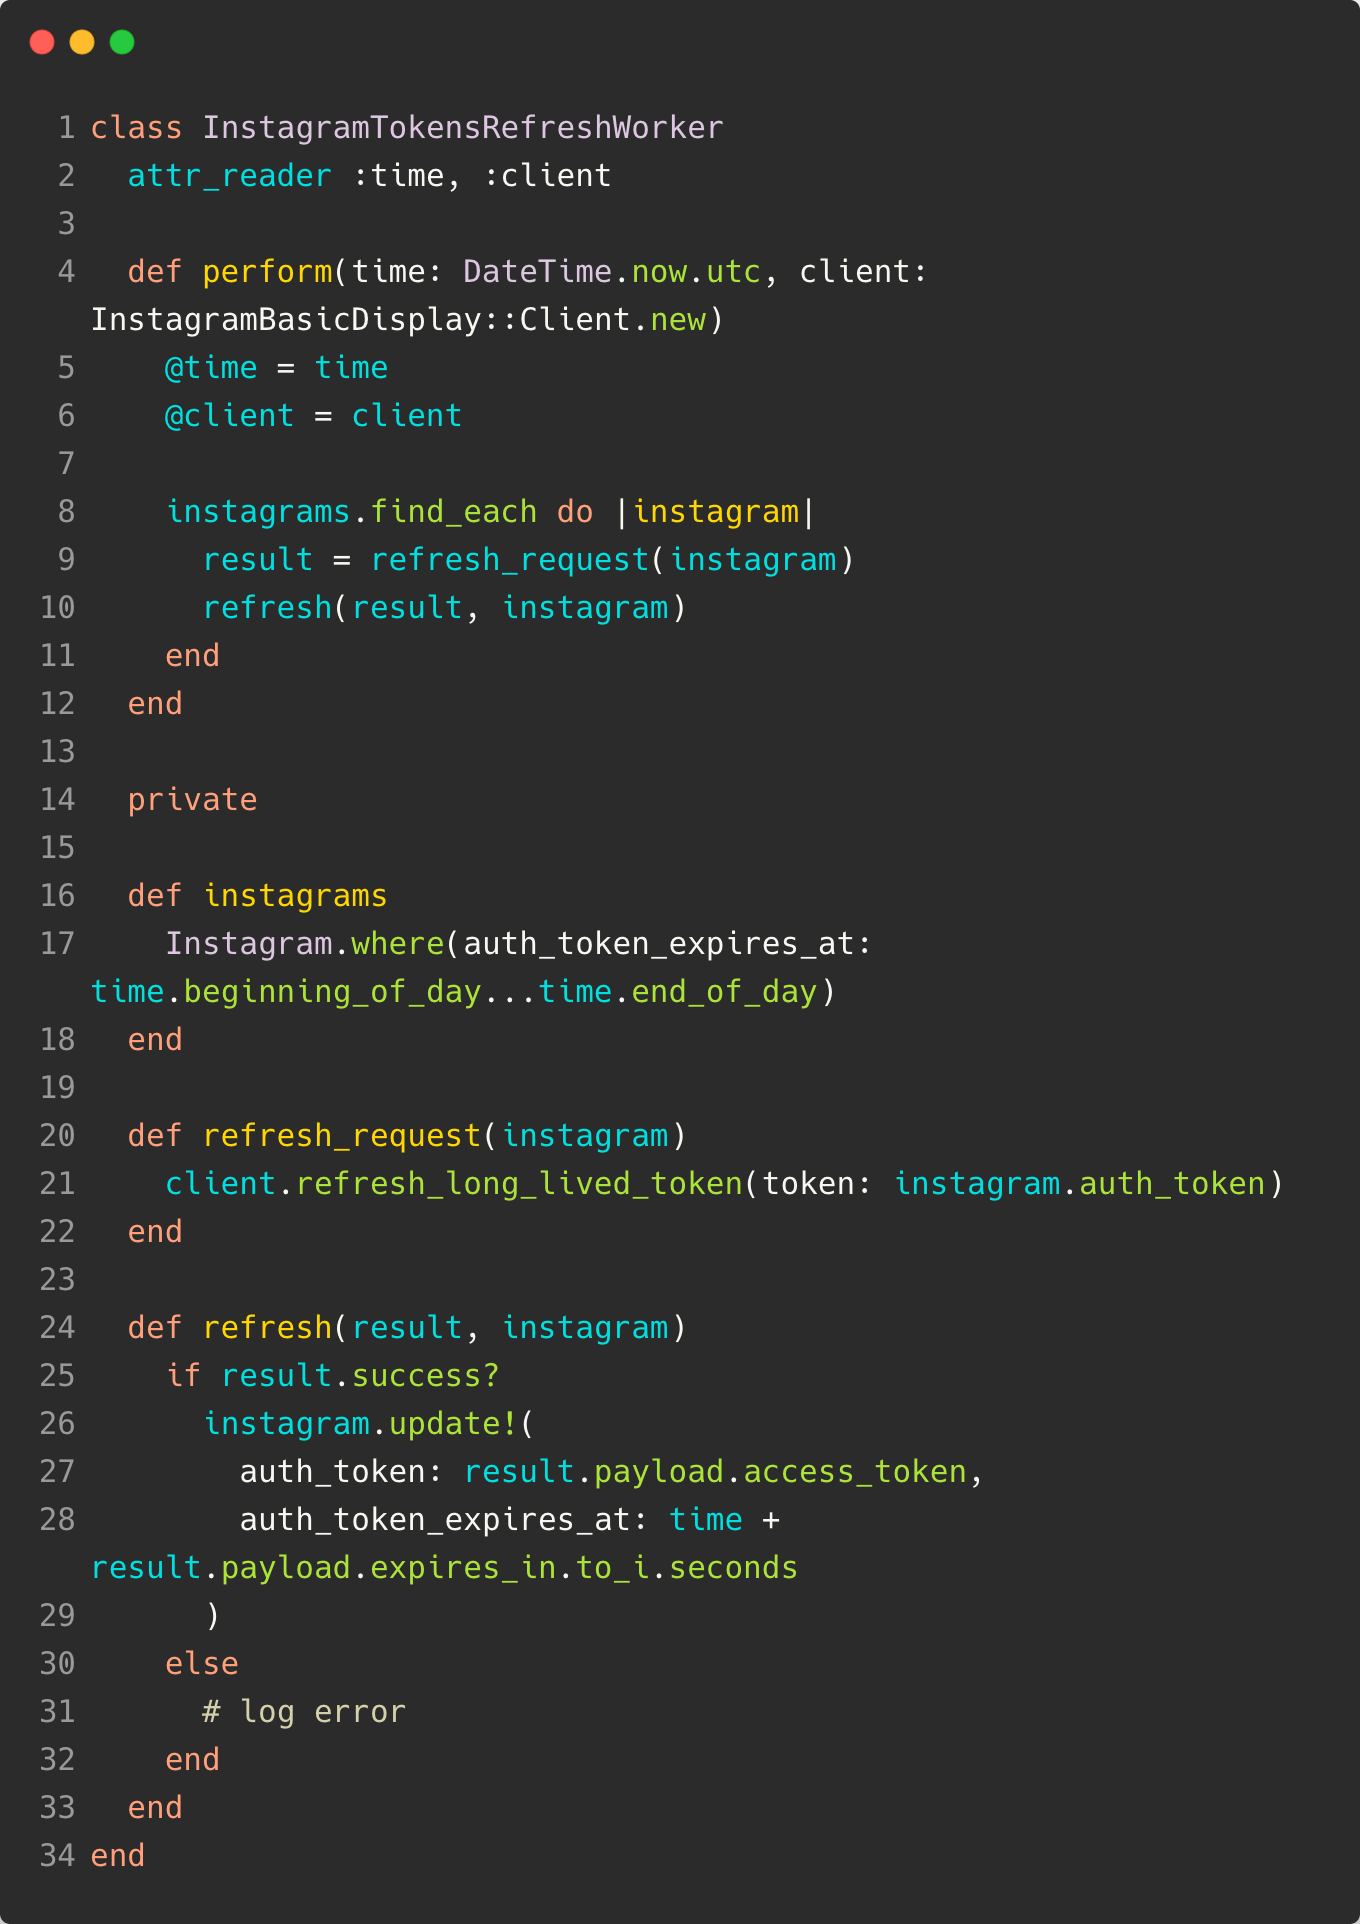Screen dimensions: 1360x1924
Task: Click InstagramBasicDisplay::Client text
Action: tap(361, 320)
